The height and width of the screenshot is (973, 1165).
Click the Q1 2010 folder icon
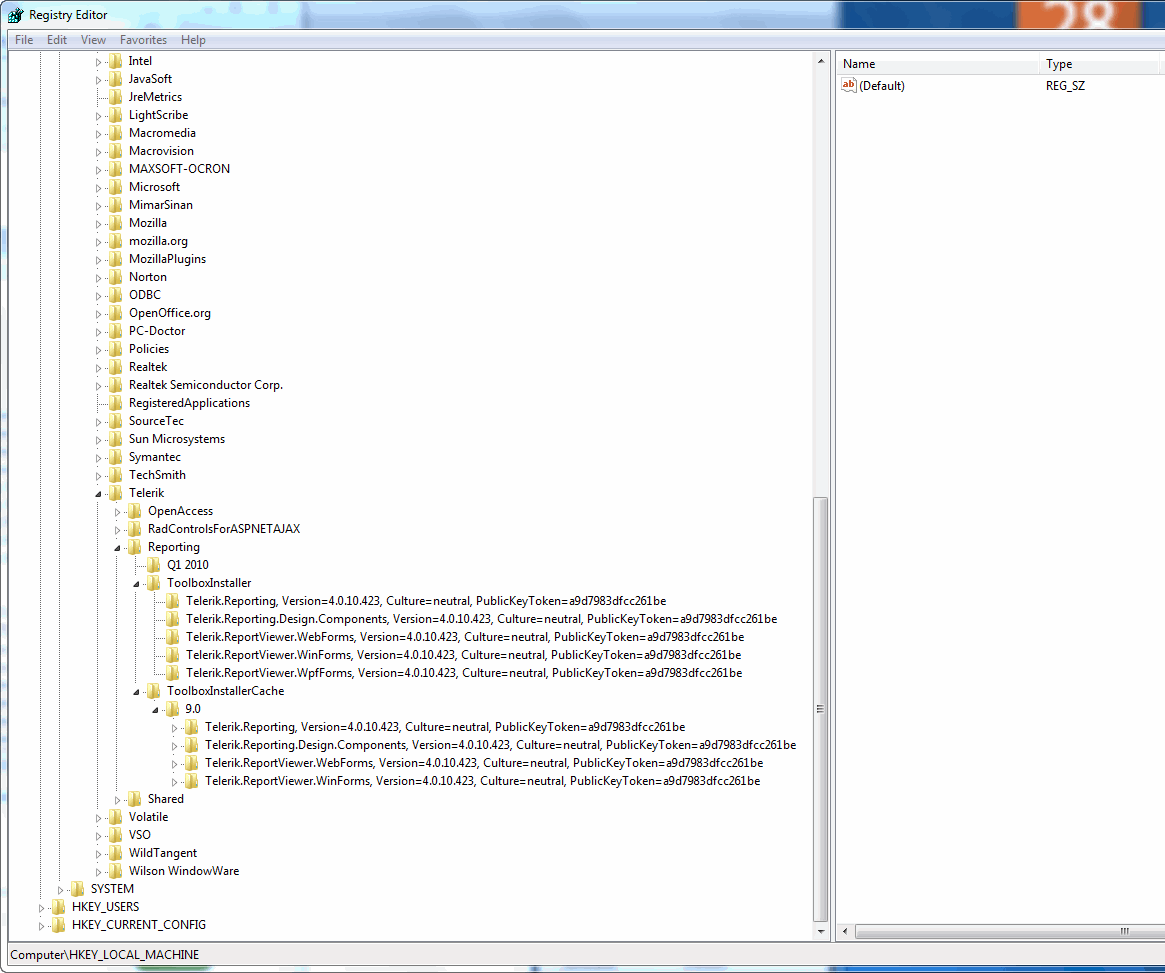(155, 565)
